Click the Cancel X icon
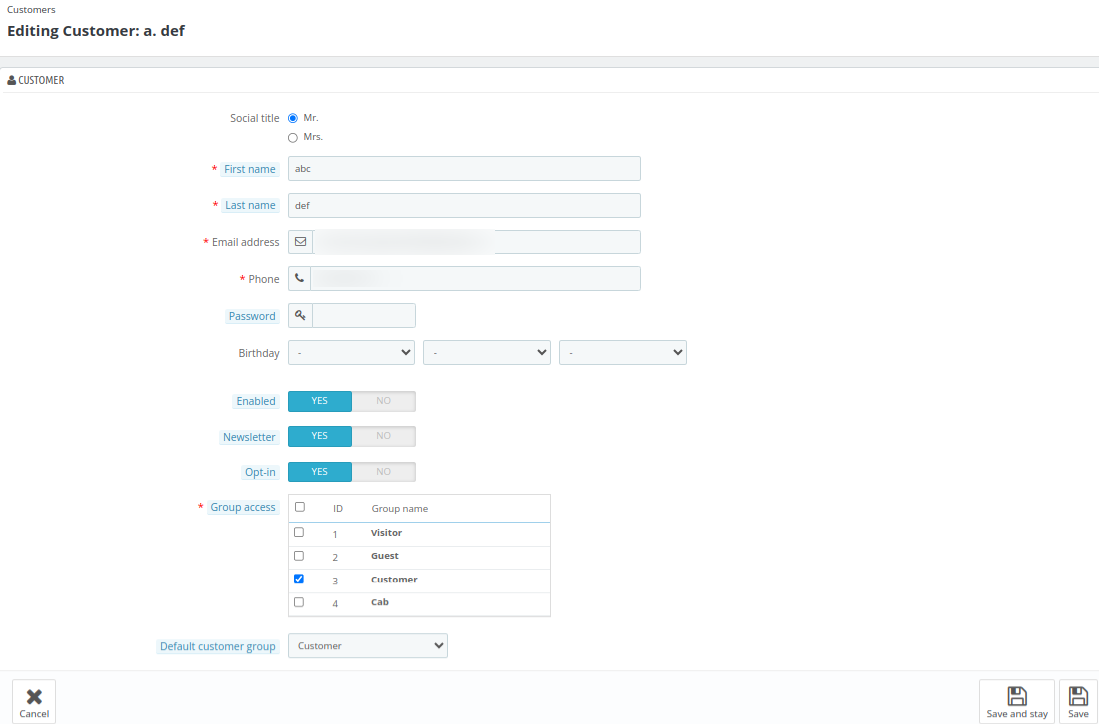This screenshot has height=724, width=1099. (34, 697)
